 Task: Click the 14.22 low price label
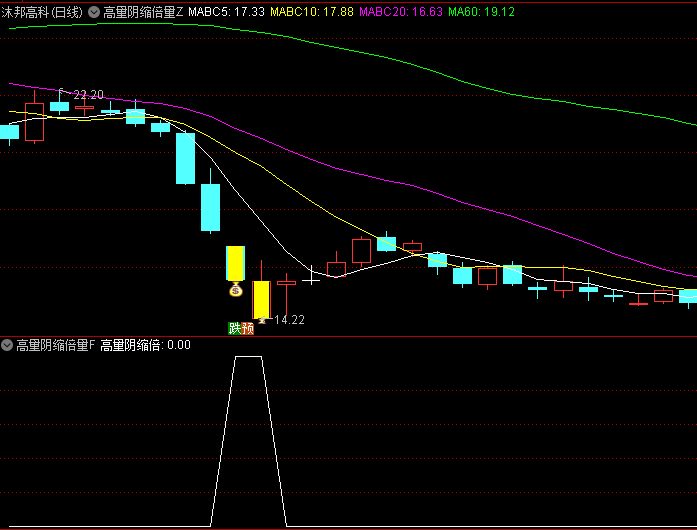pos(289,320)
